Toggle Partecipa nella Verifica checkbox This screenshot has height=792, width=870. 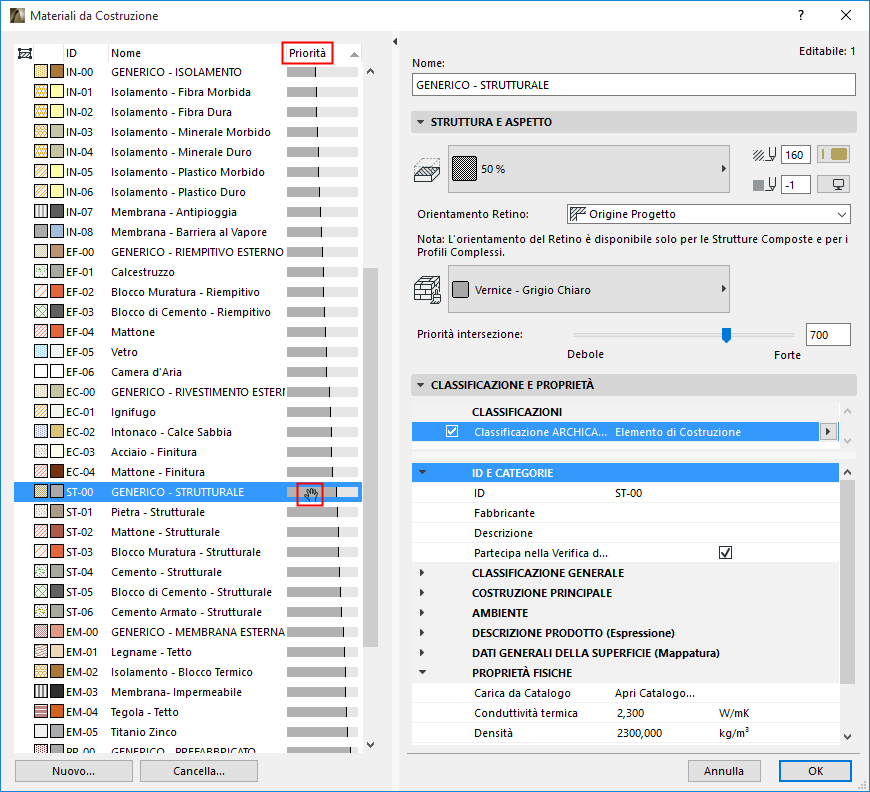click(x=725, y=552)
